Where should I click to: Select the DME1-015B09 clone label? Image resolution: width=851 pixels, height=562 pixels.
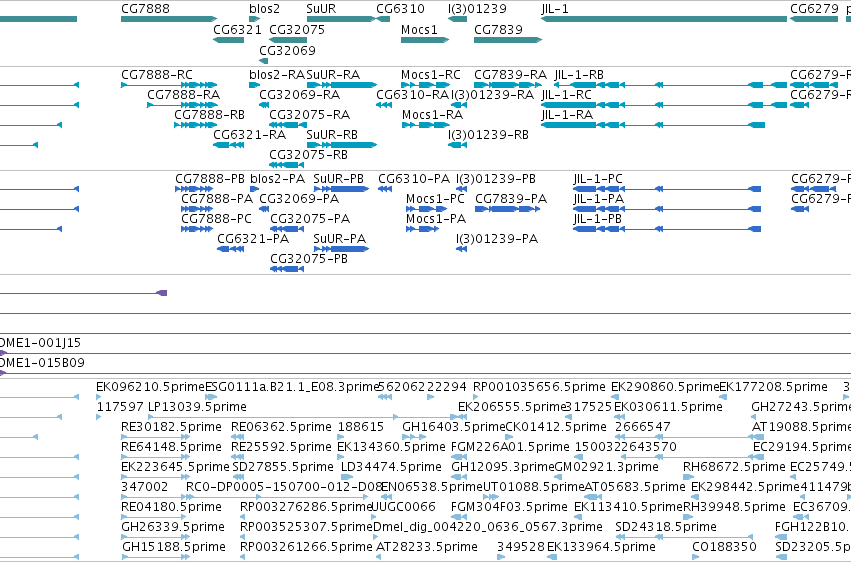point(42,362)
